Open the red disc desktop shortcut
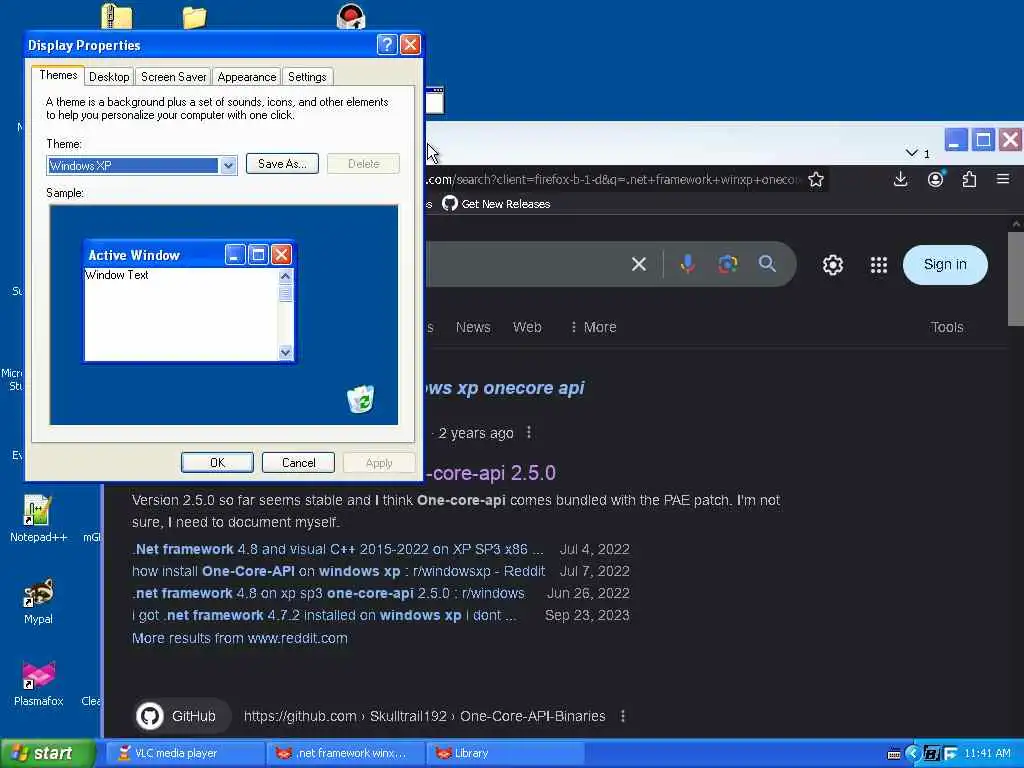This screenshot has height=768, width=1024. click(x=351, y=16)
